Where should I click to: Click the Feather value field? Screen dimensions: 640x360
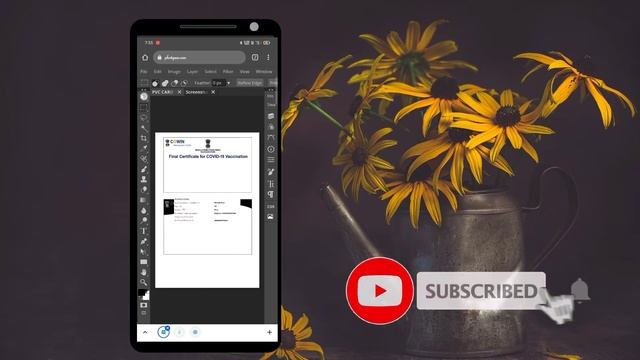click(219, 83)
